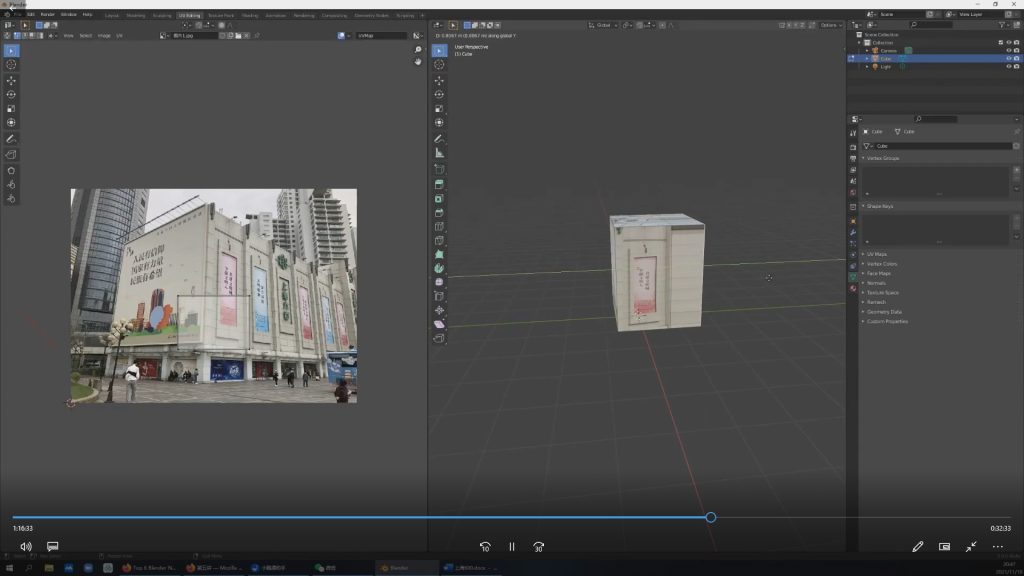The image size is (1024, 576).
Task: Click the Annotate pencil tool in UV editor
Action: click(11, 138)
